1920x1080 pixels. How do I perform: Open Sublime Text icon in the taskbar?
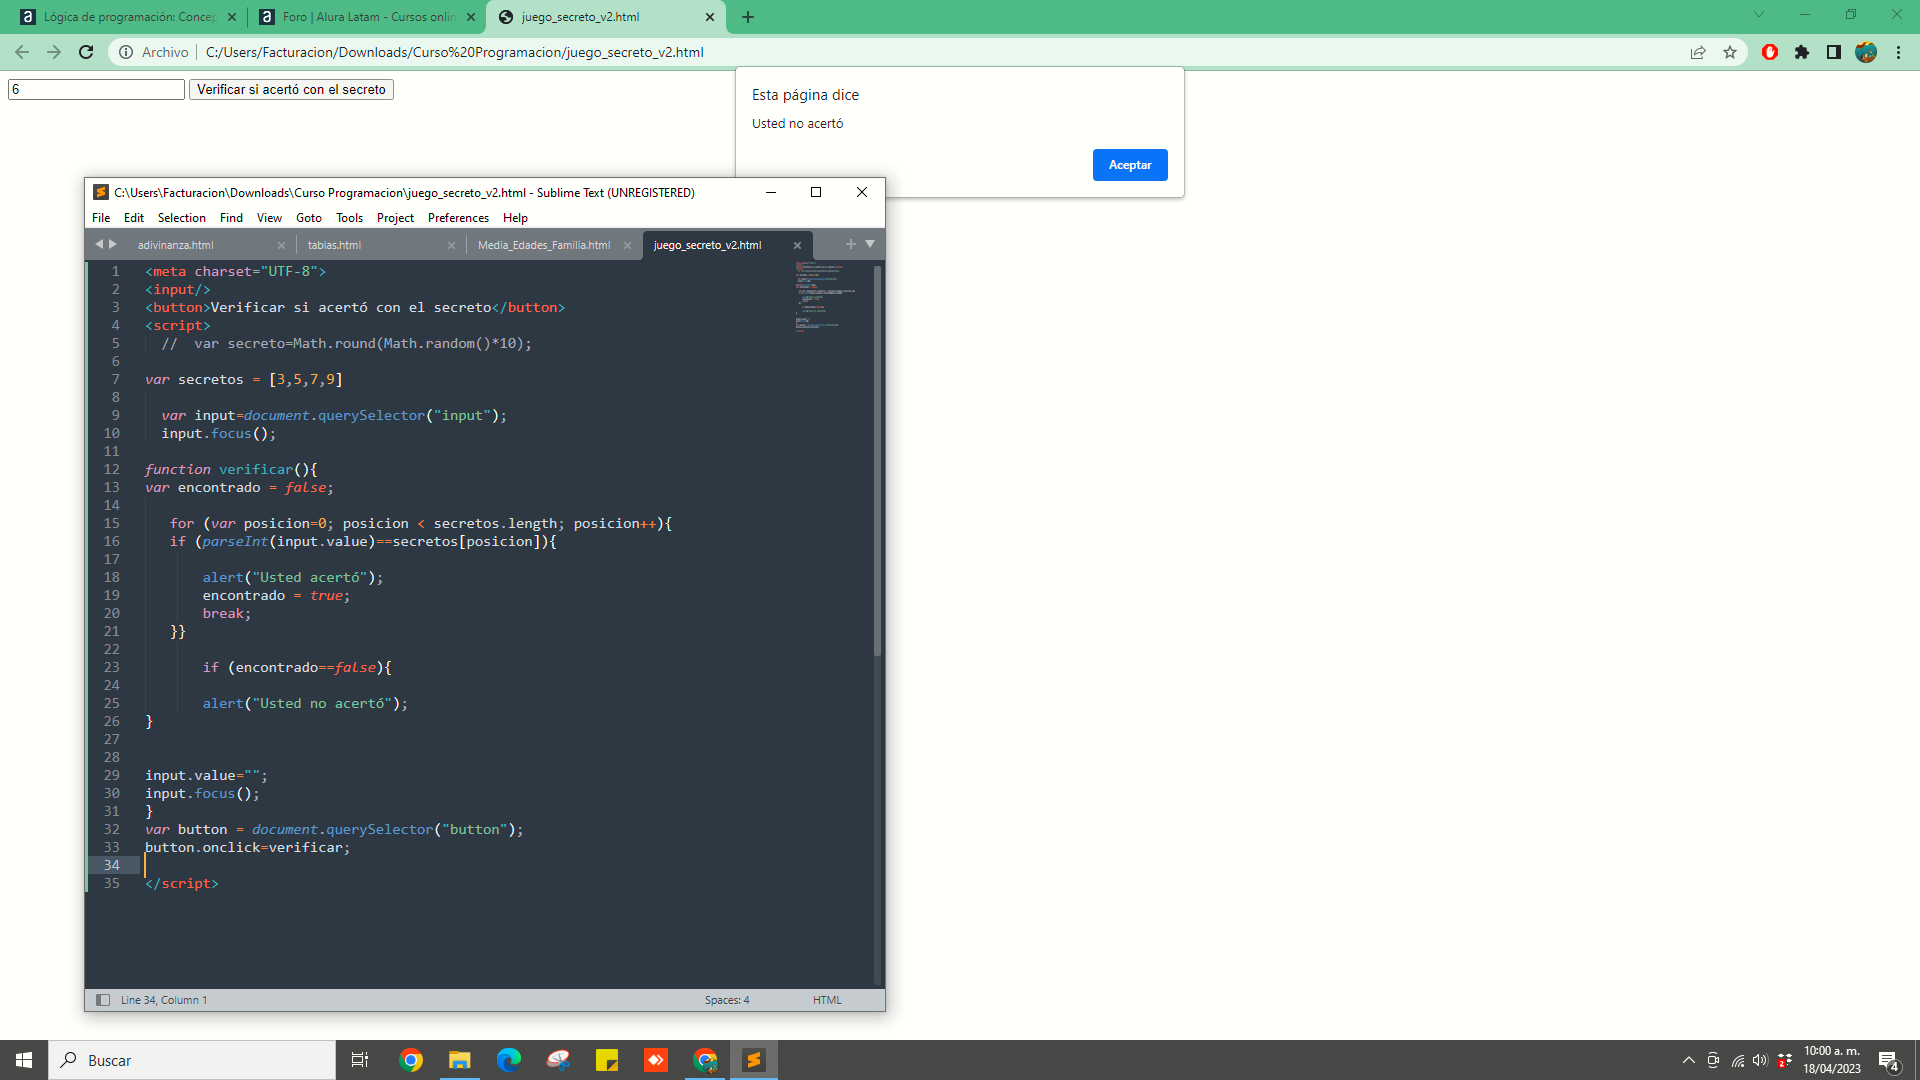(x=754, y=1060)
